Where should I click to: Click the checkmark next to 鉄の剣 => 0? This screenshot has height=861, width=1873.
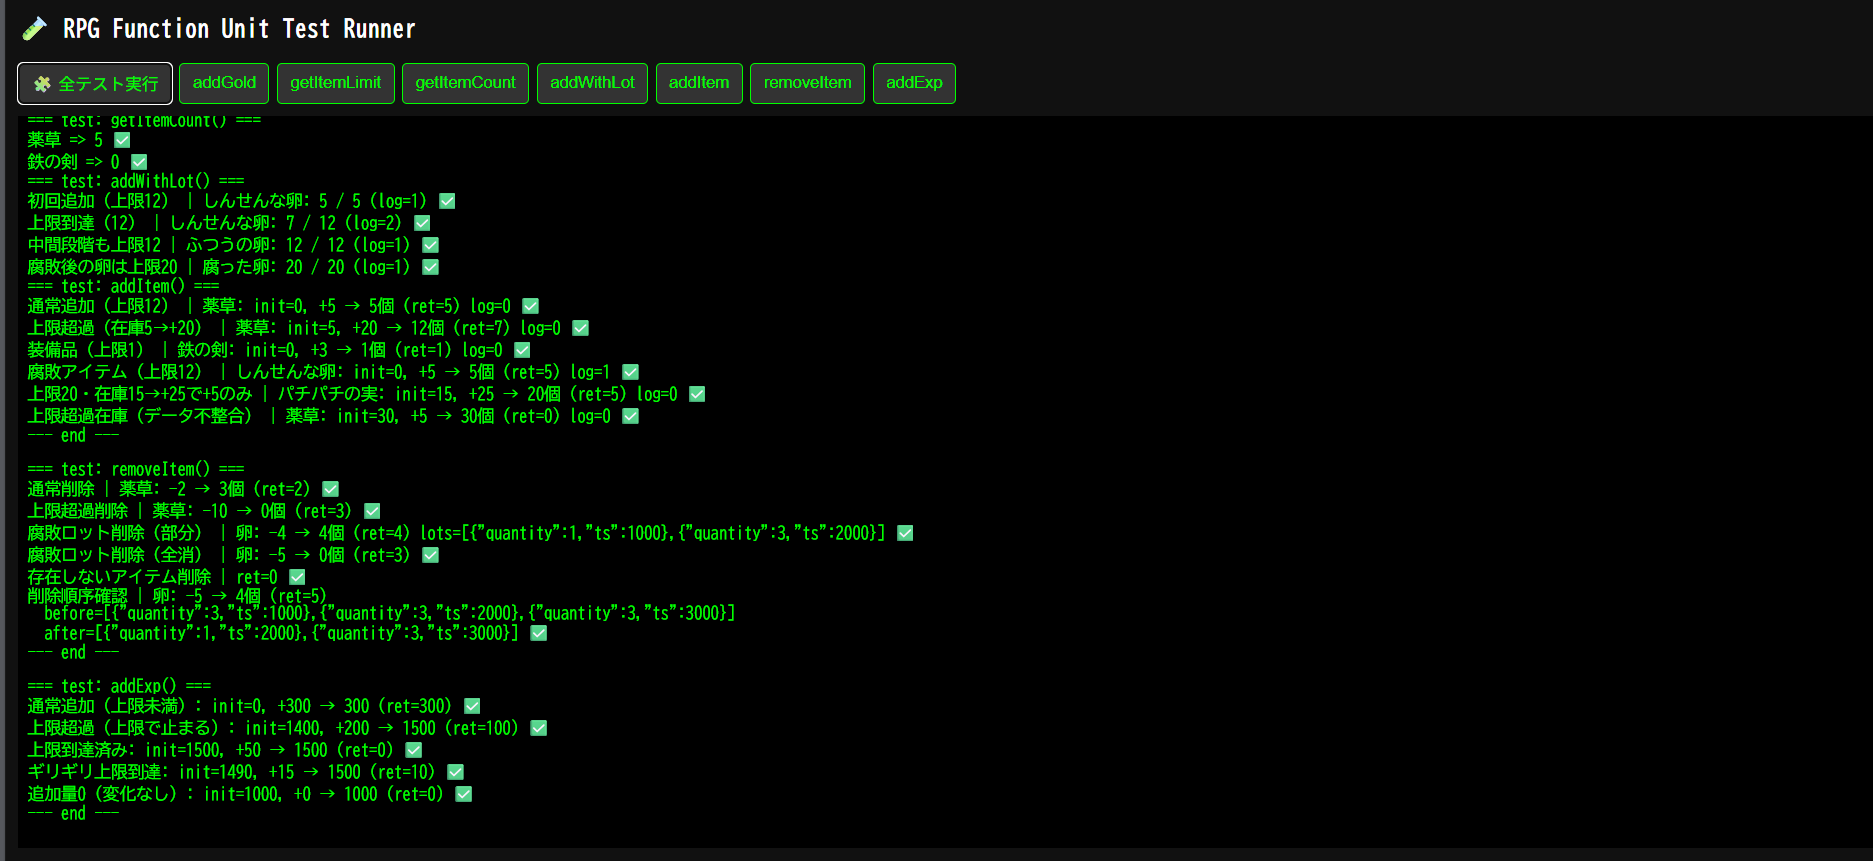(x=139, y=162)
